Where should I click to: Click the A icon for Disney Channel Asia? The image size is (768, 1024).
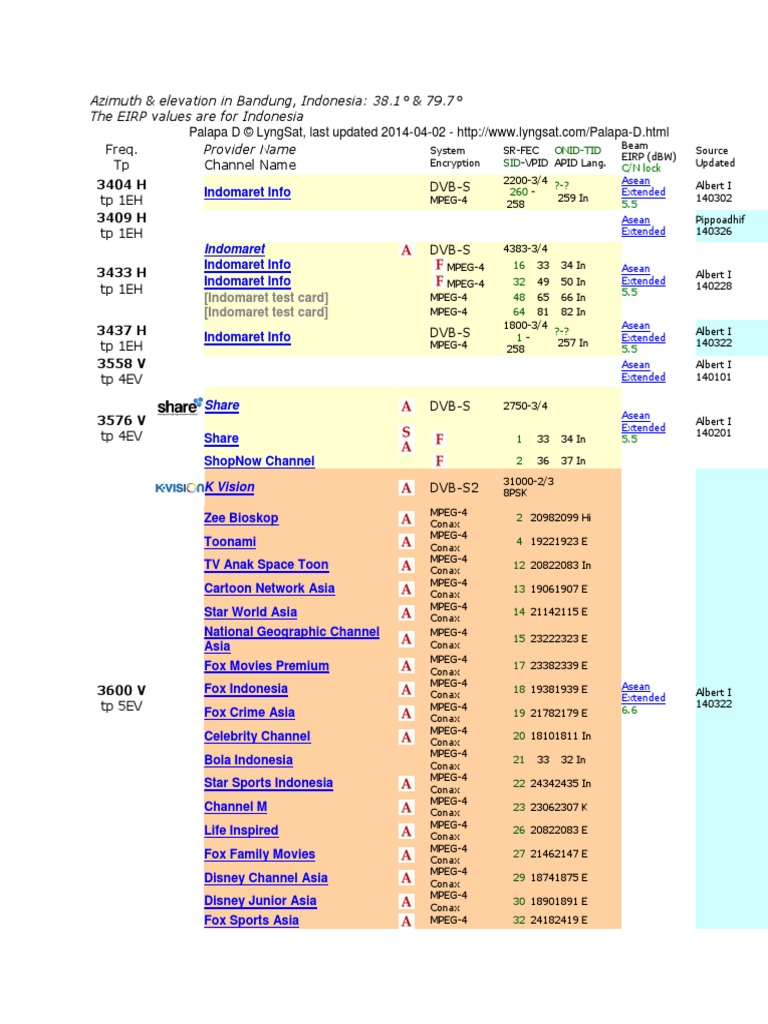(406, 878)
